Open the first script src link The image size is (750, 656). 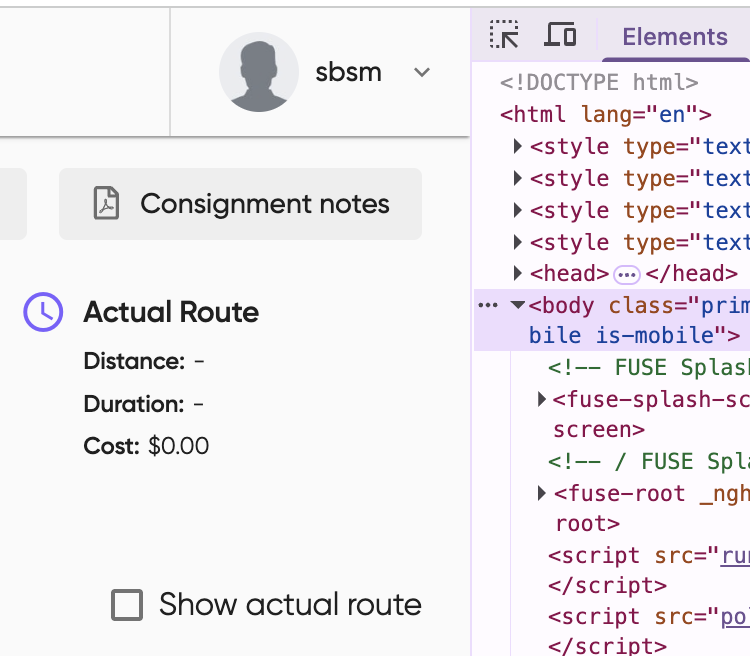pyautogui.click(x=735, y=556)
